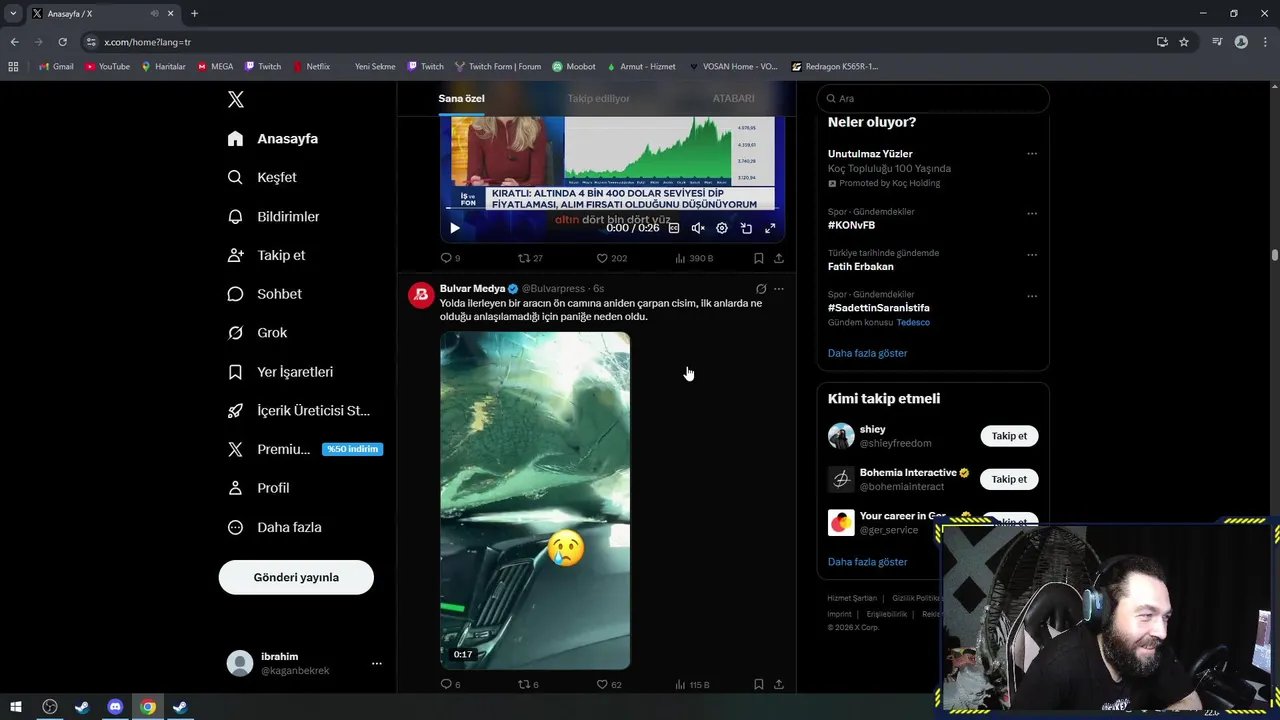Open Discord from taskbar
This screenshot has width=1280, height=720.
(115, 707)
